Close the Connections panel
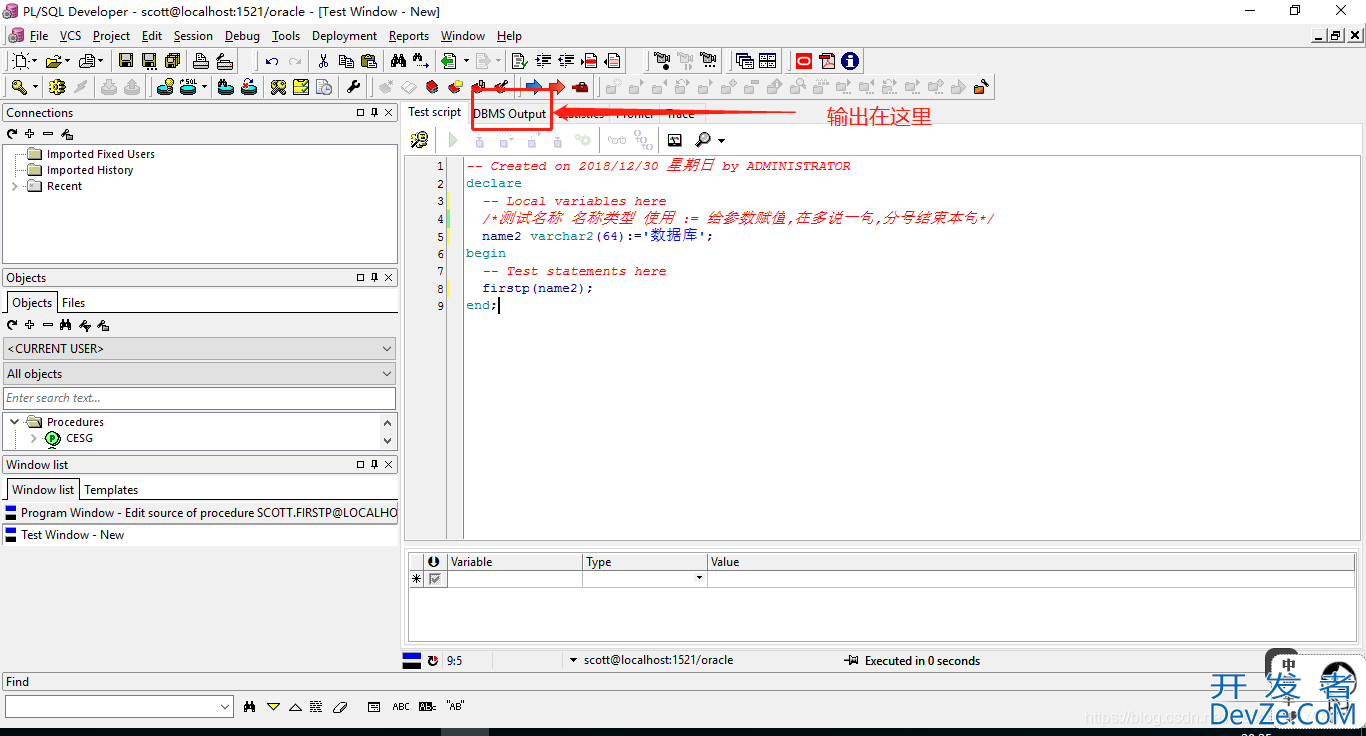Screen dimensions: 1366x736 (x=389, y=113)
